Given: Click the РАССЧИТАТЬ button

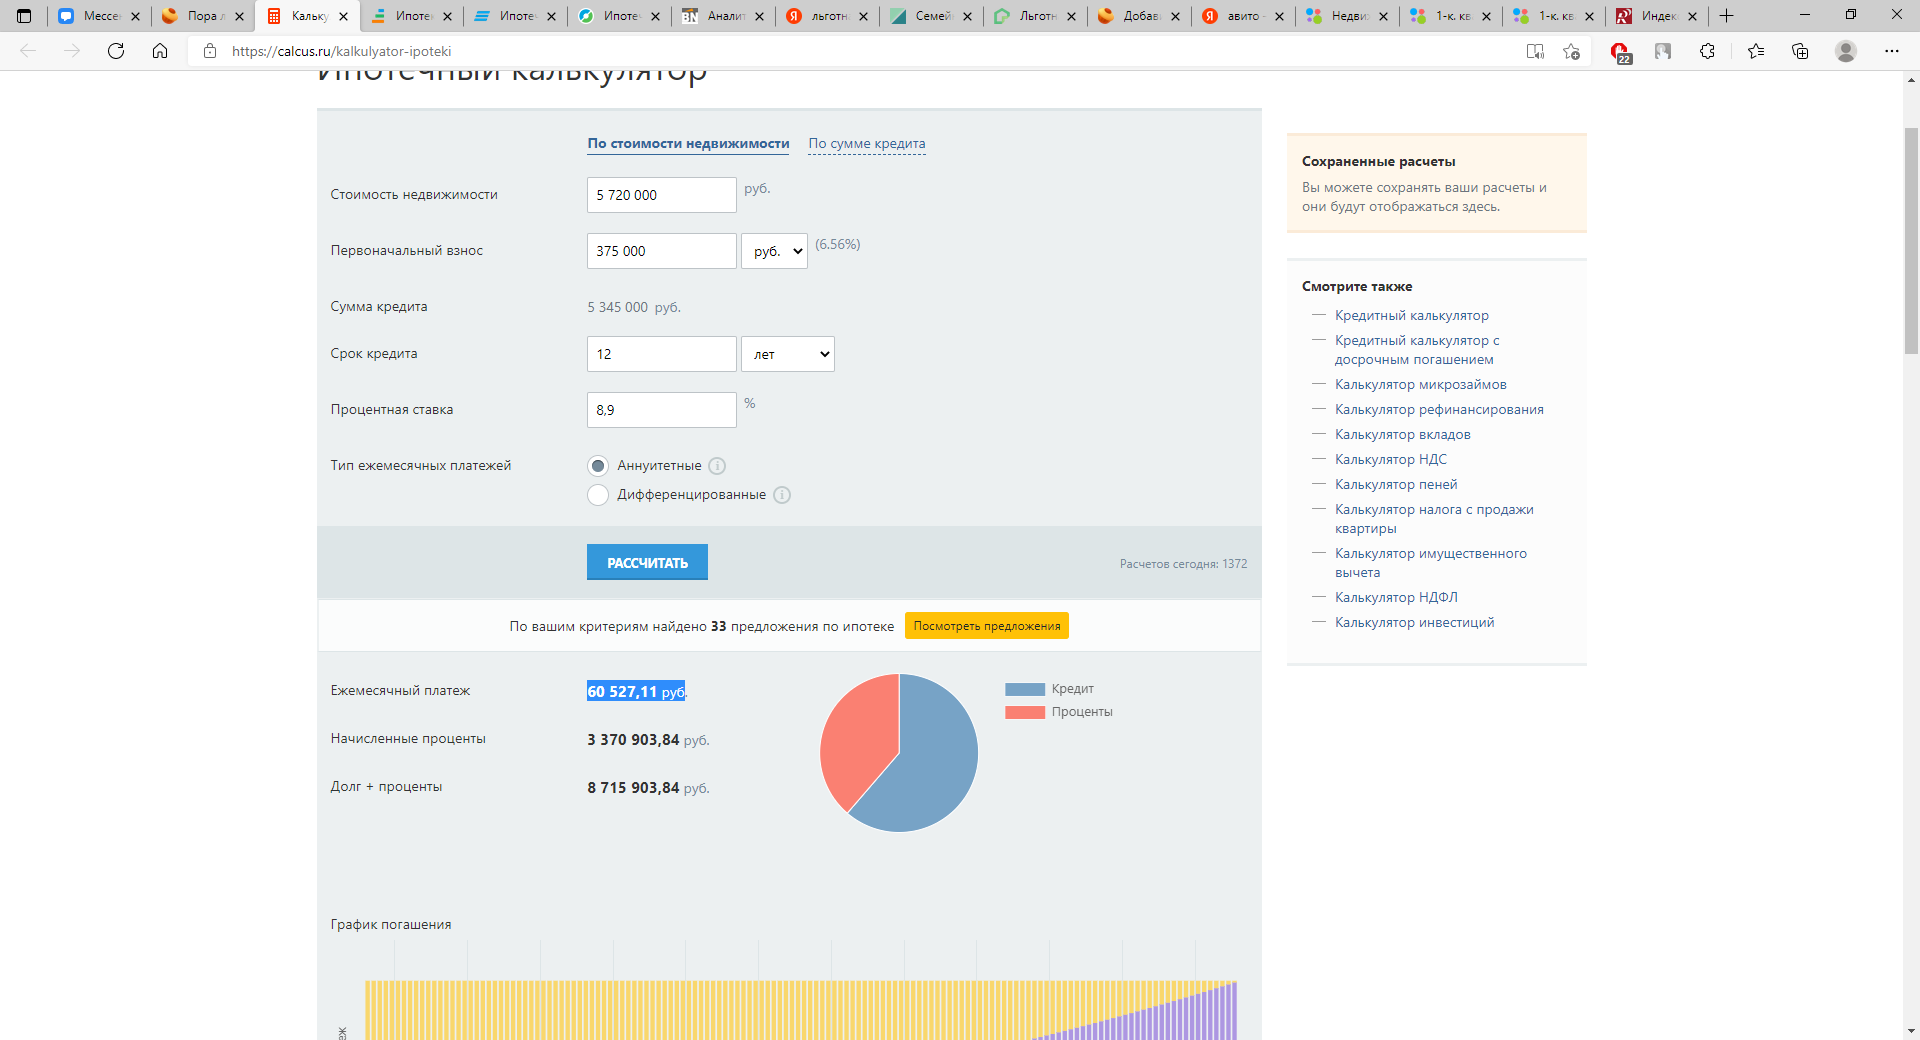Looking at the screenshot, I should click(x=647, y=562).
